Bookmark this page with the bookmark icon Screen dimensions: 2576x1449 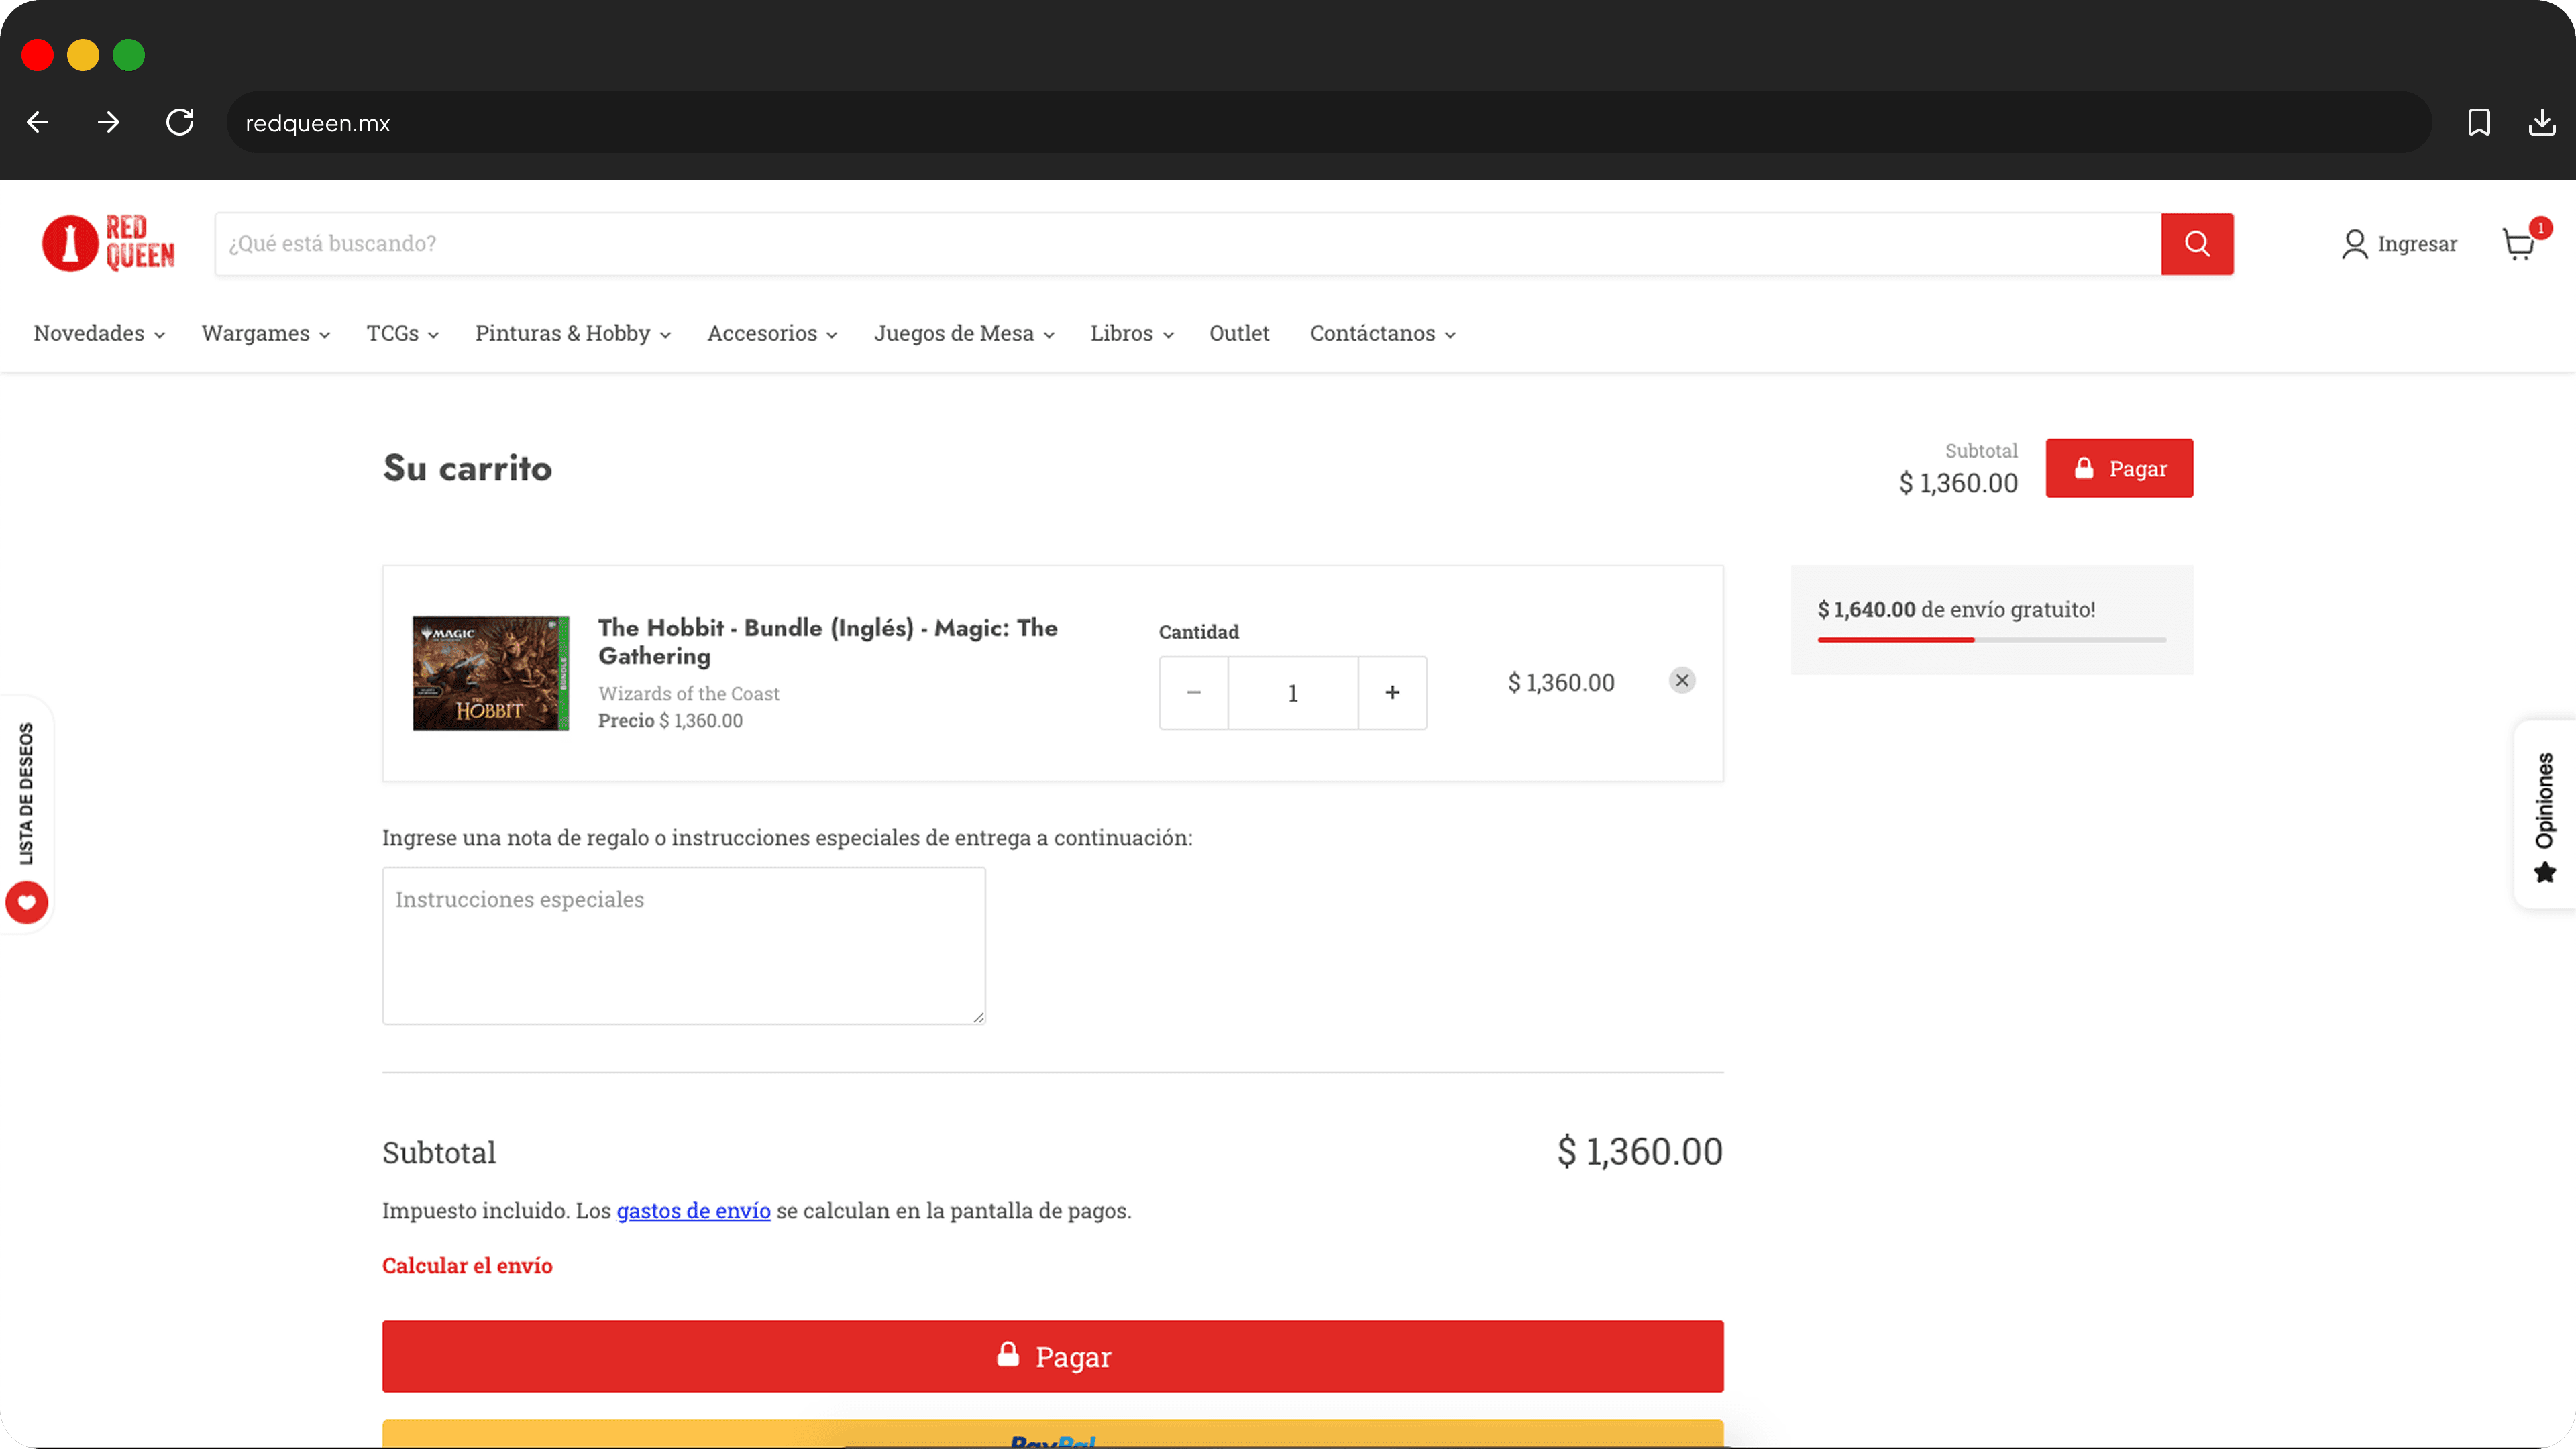point(2479,122)
